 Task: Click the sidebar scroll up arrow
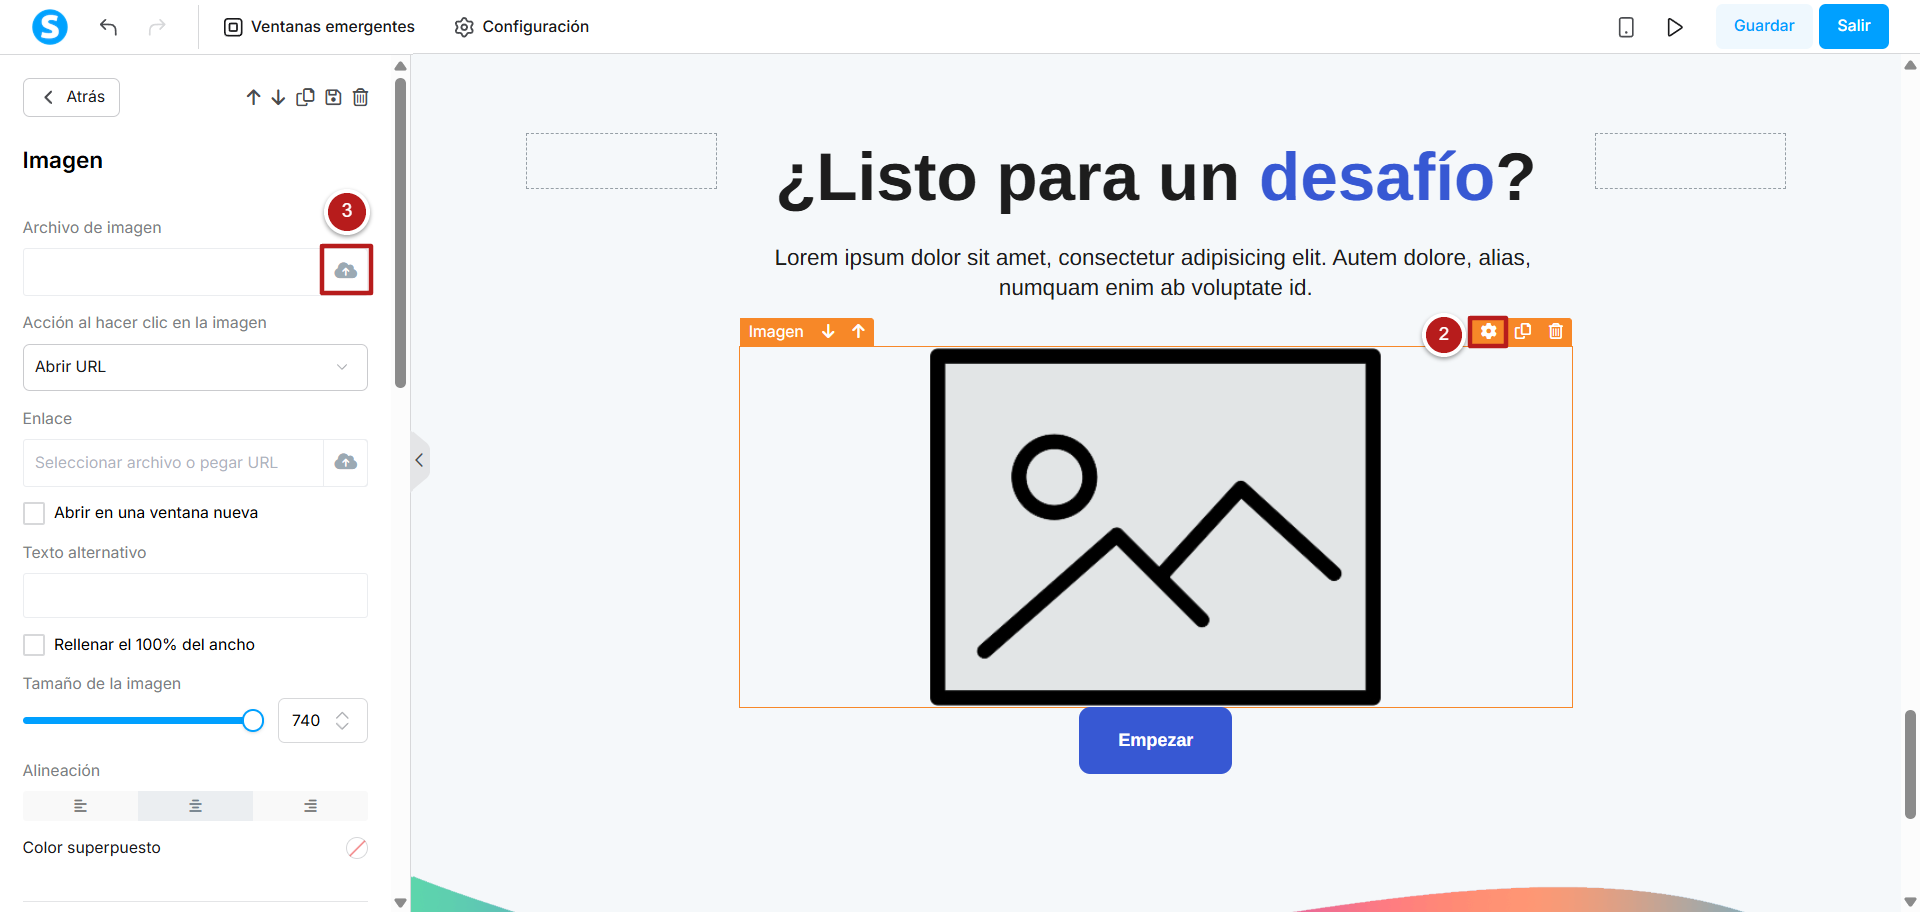pos(401,66)
